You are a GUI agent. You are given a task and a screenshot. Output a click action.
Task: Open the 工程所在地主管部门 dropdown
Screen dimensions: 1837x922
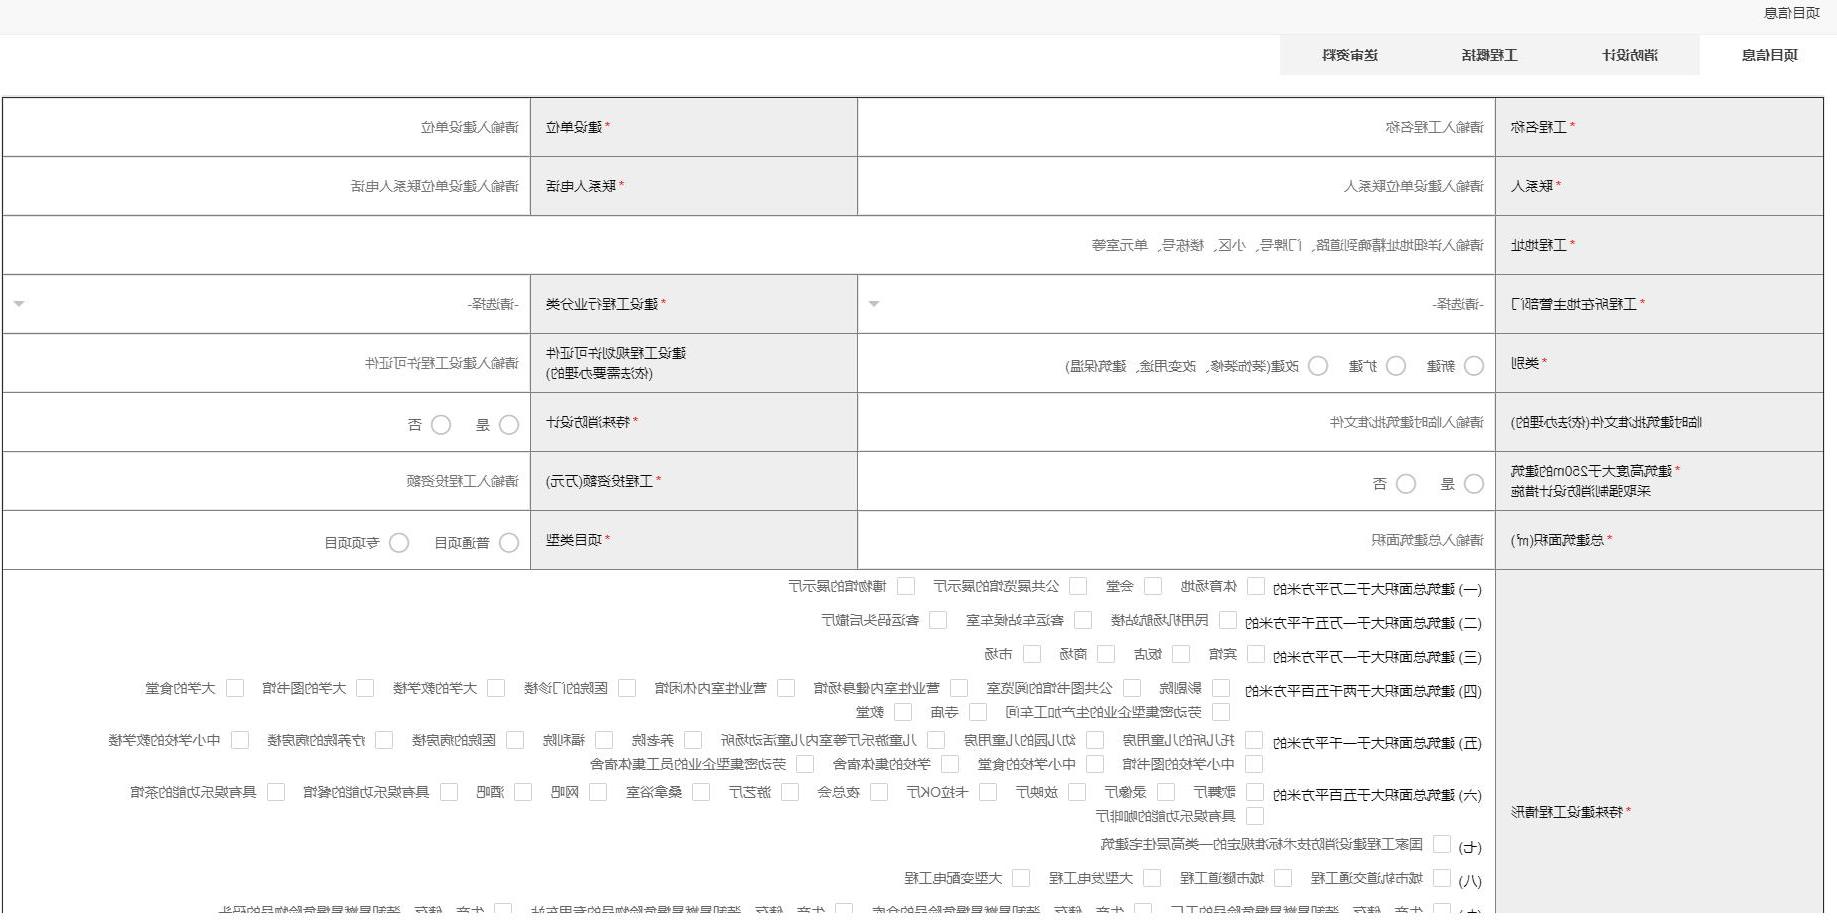1176,304
